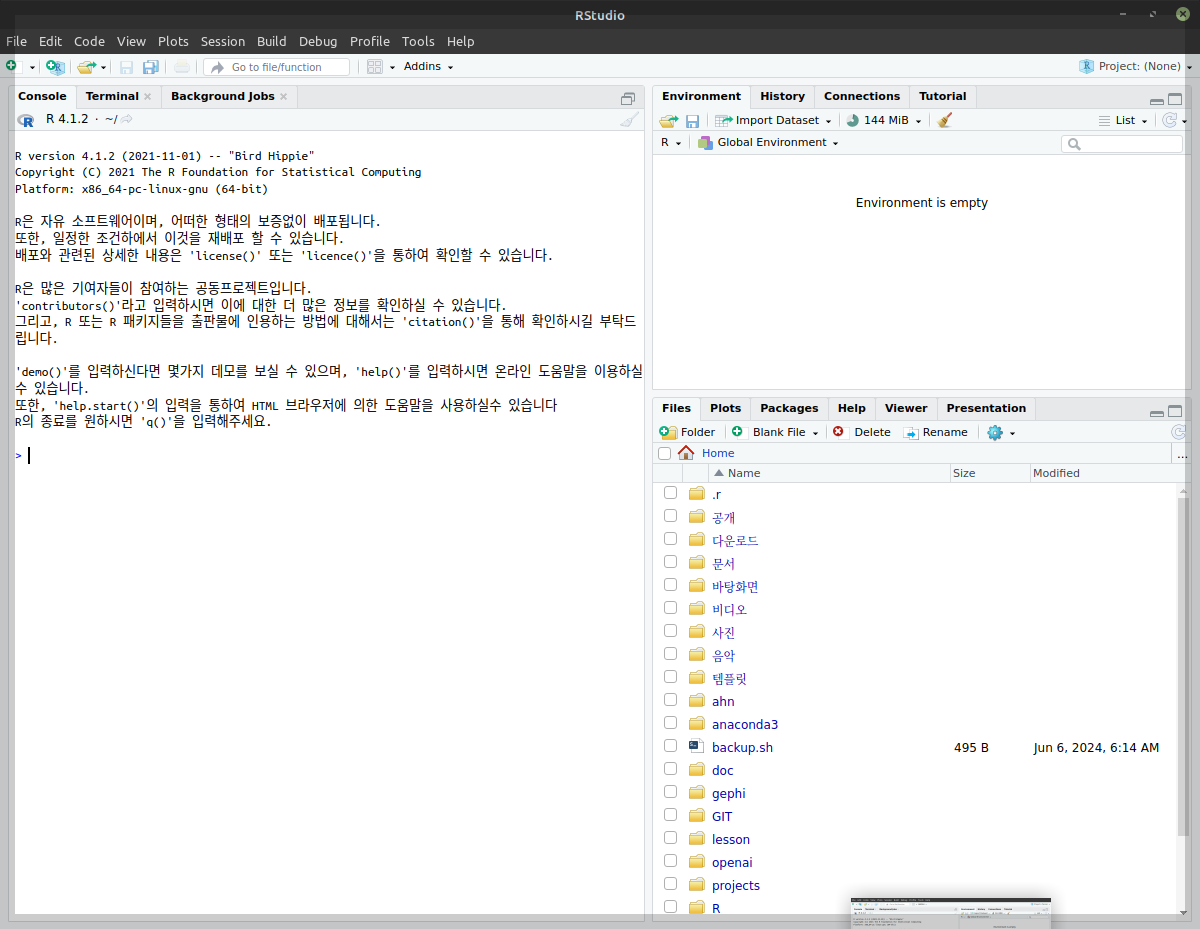1200x929 pixels.
Task: Check the box next to backup.sh
Action: click(670, 746)
